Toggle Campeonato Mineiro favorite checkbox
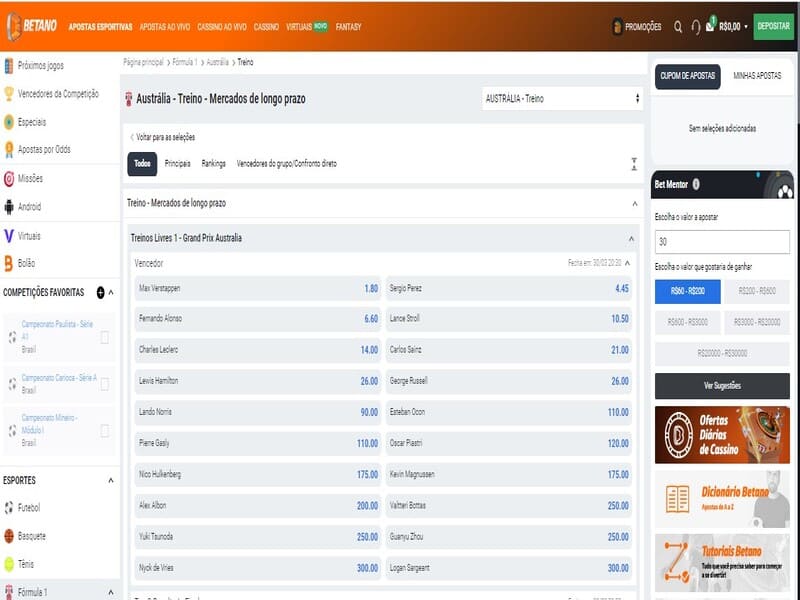This screenshot has width=800, height=600. (x=105, y=431)
